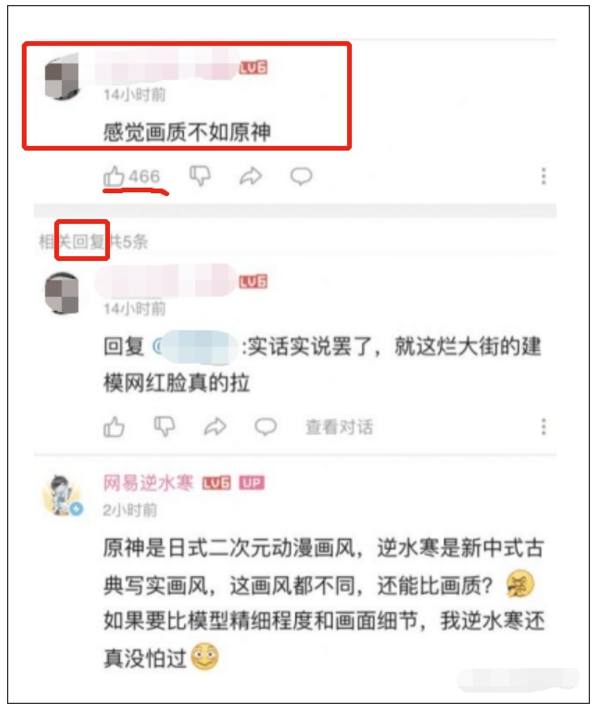
Task: Open replies bubble on the top comment
Action: (301, 176)
